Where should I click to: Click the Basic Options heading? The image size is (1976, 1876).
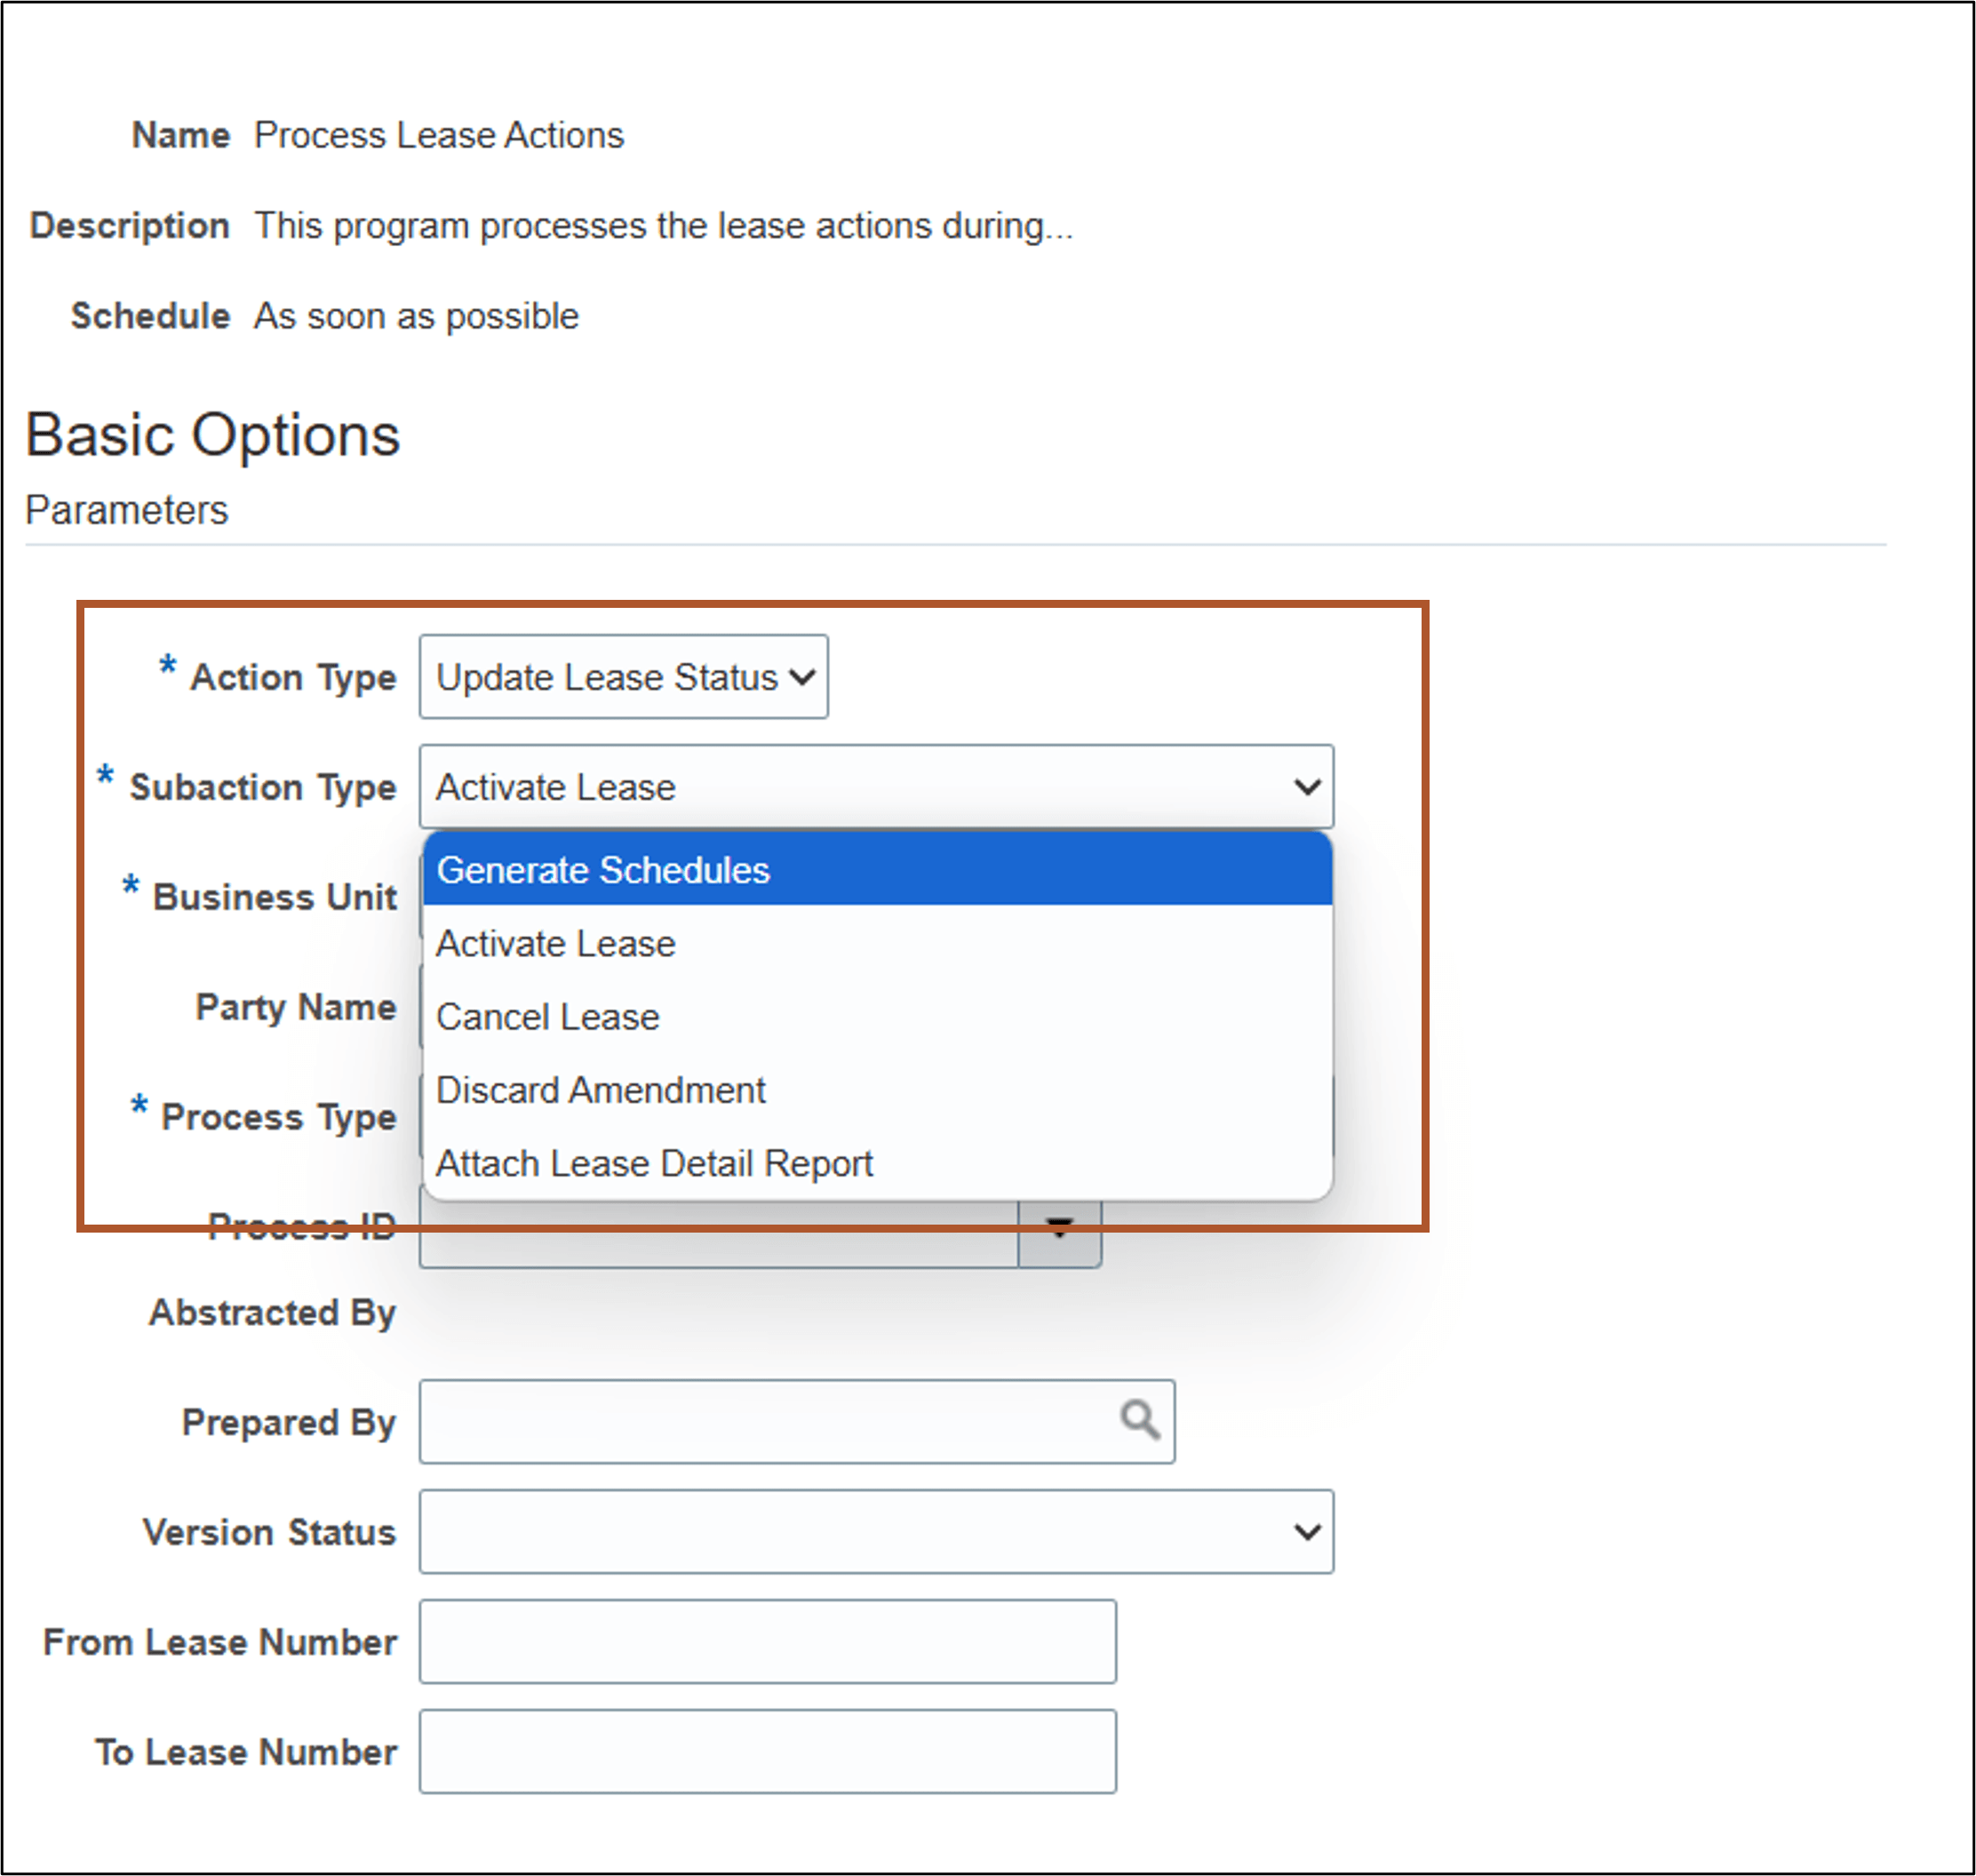(x=212, y=435)
